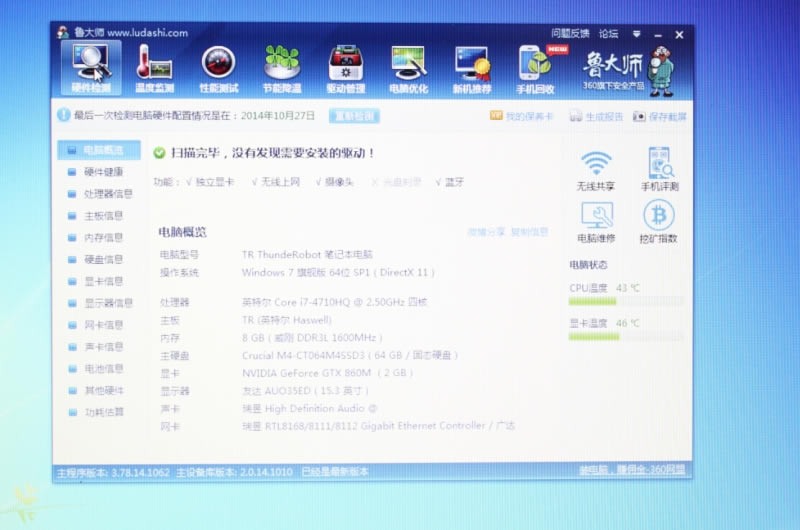
Task: Click the CPU温度 progress bar
Action: [x=626, y=302]
